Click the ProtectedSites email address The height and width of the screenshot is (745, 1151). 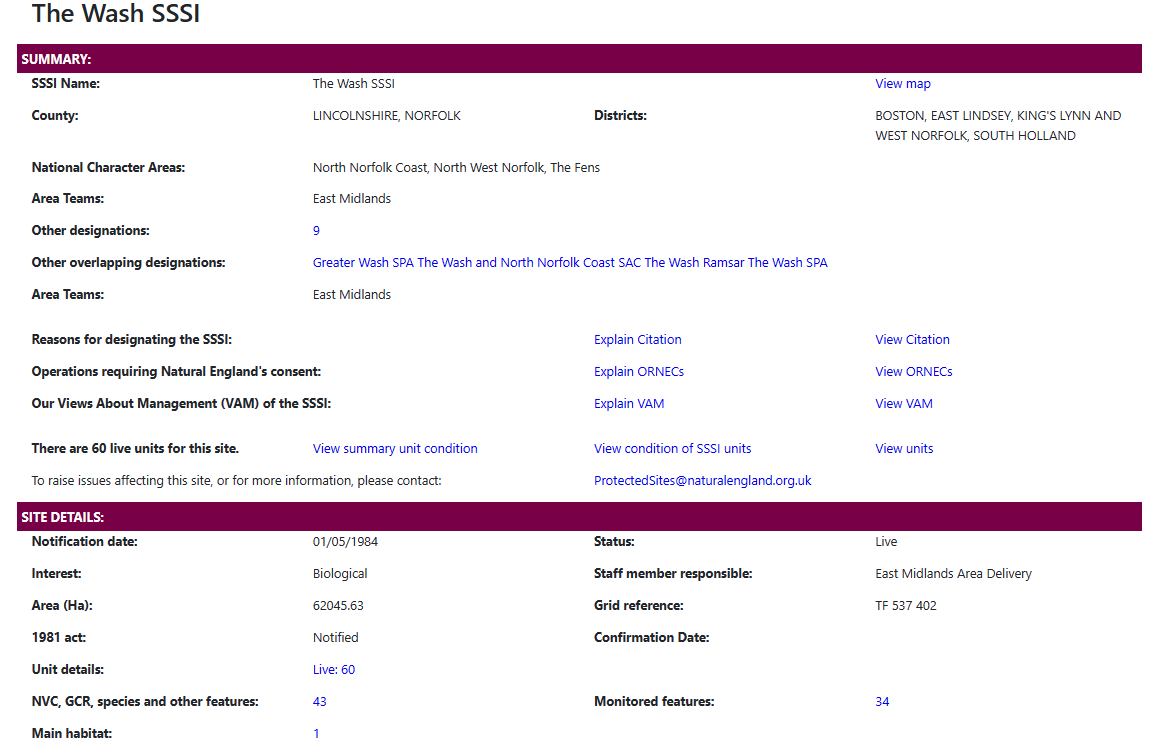click(x=702, y=481)
